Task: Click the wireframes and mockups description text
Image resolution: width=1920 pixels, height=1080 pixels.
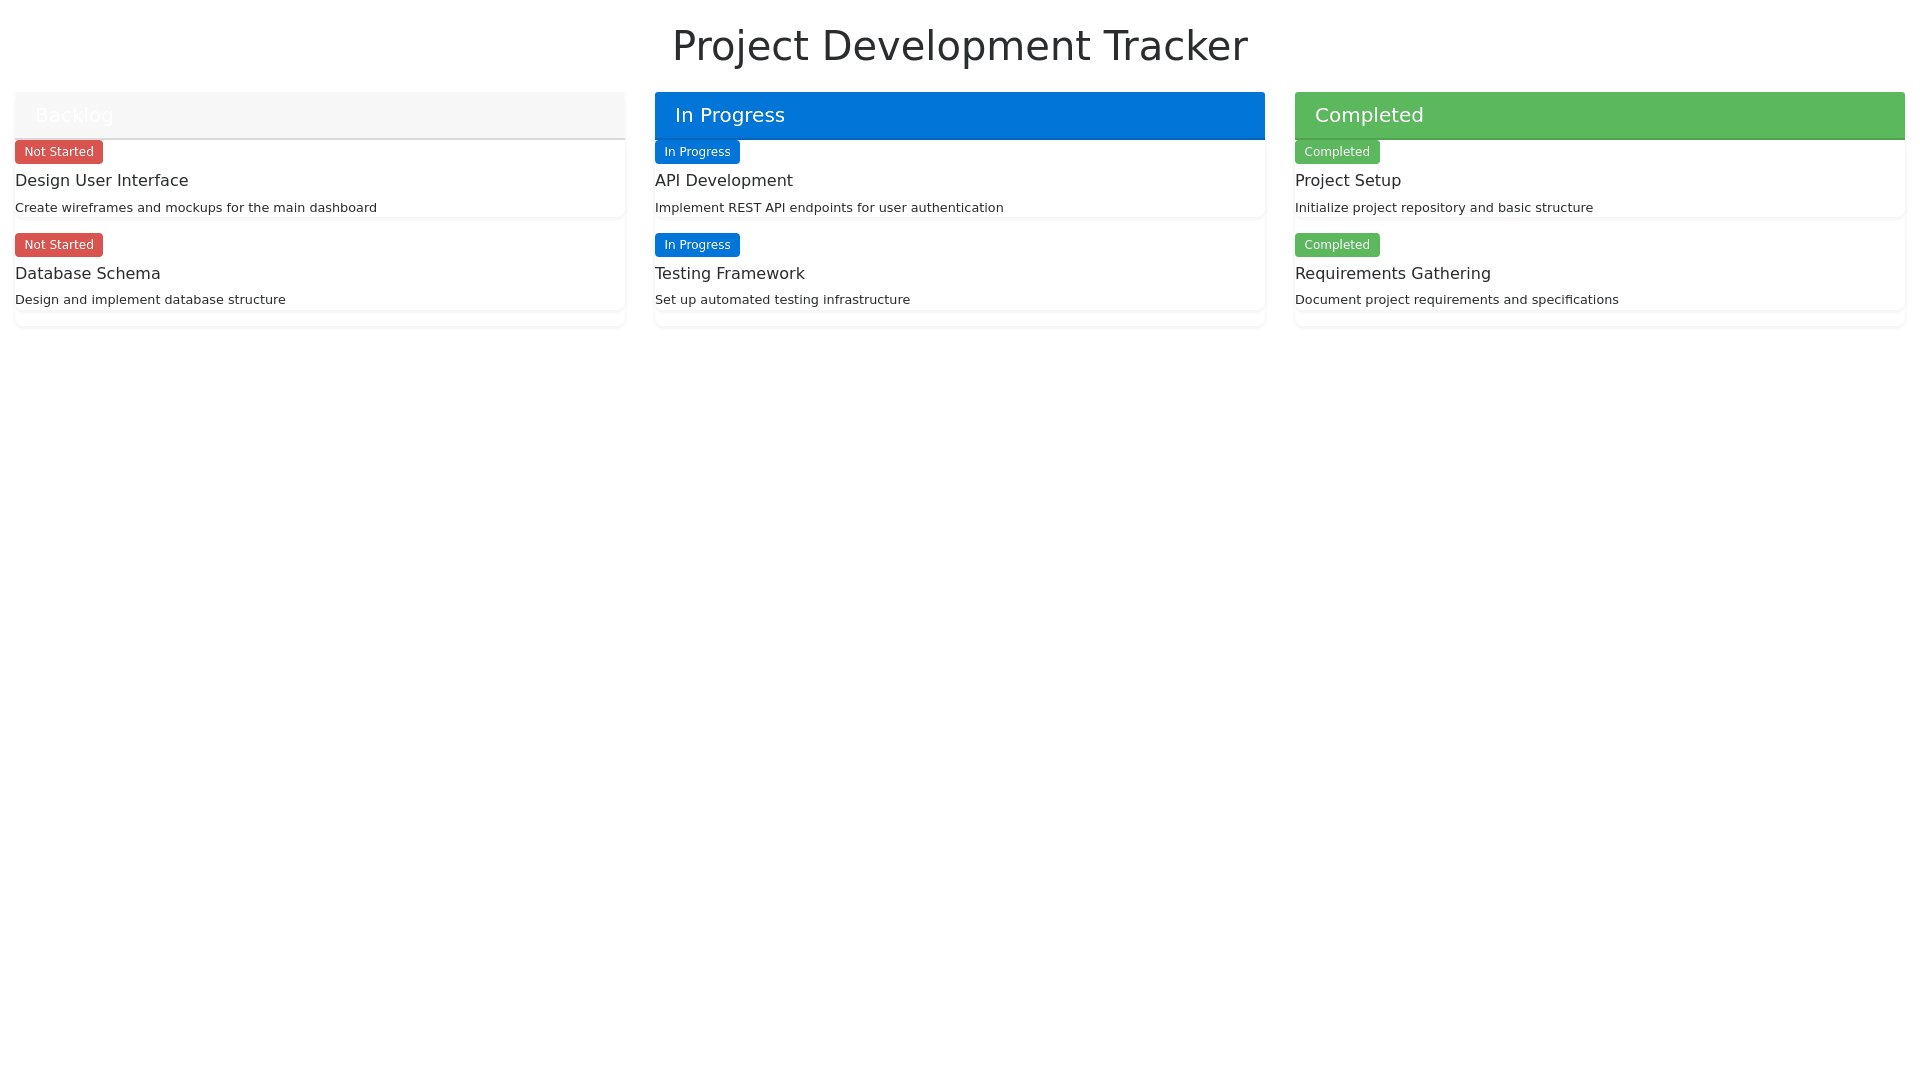Action: pyautogui.click(x=196, y=208)
